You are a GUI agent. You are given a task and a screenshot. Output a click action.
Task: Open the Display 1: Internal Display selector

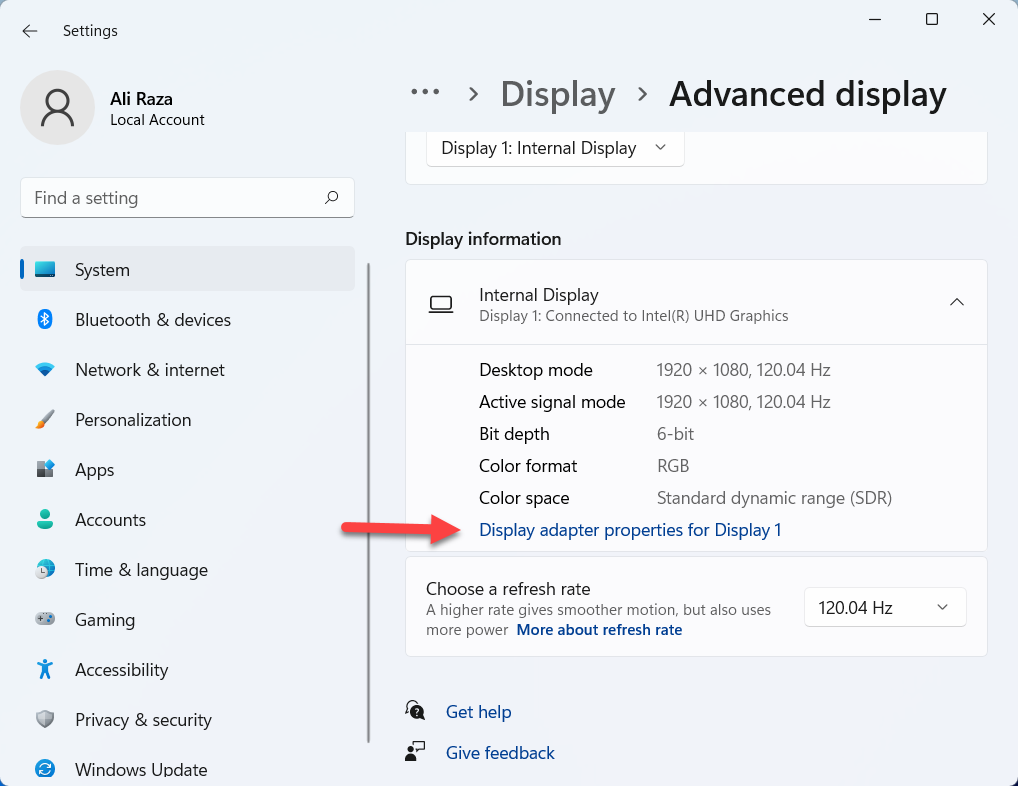pos(554,147)
